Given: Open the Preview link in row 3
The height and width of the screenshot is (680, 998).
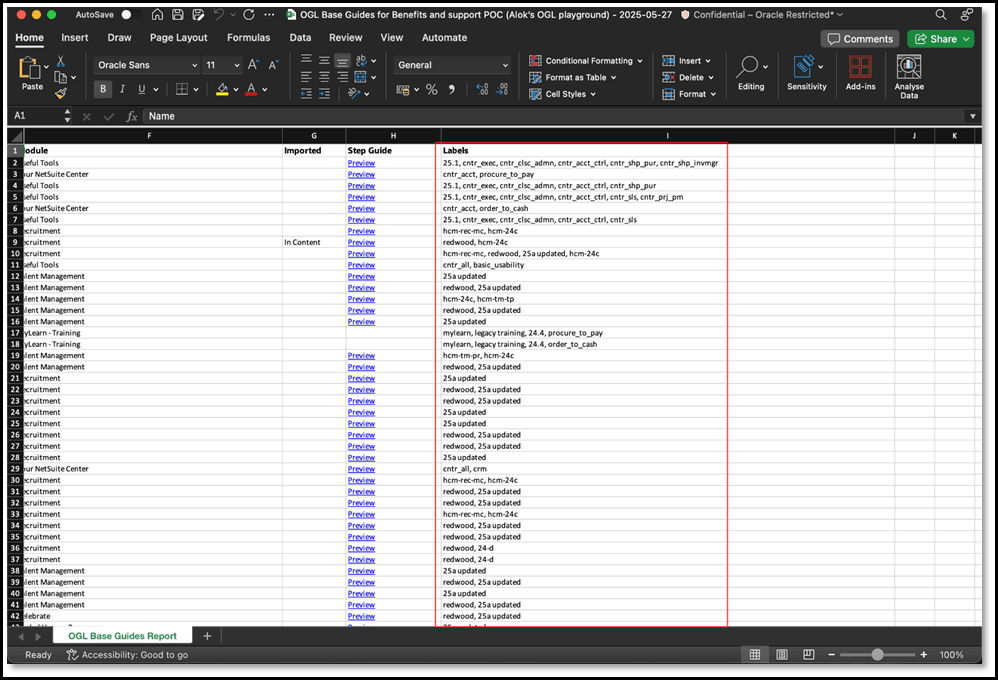Looking at the screenshot, I should click(361, 174).
